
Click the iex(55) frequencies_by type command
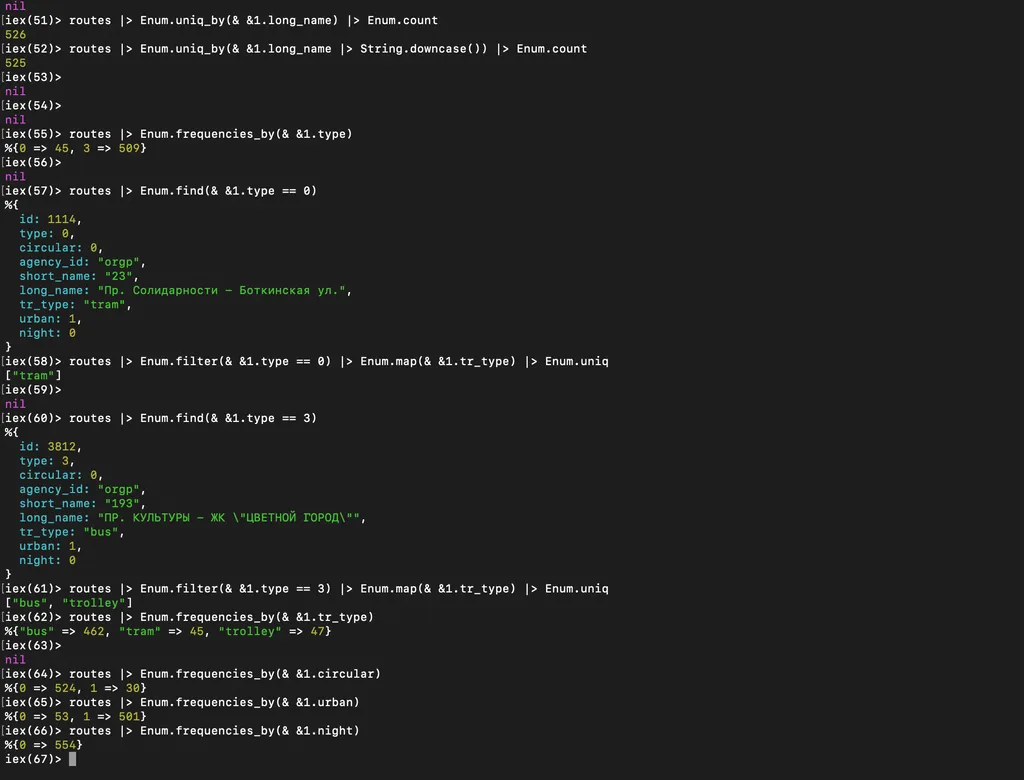coord(211,133)
